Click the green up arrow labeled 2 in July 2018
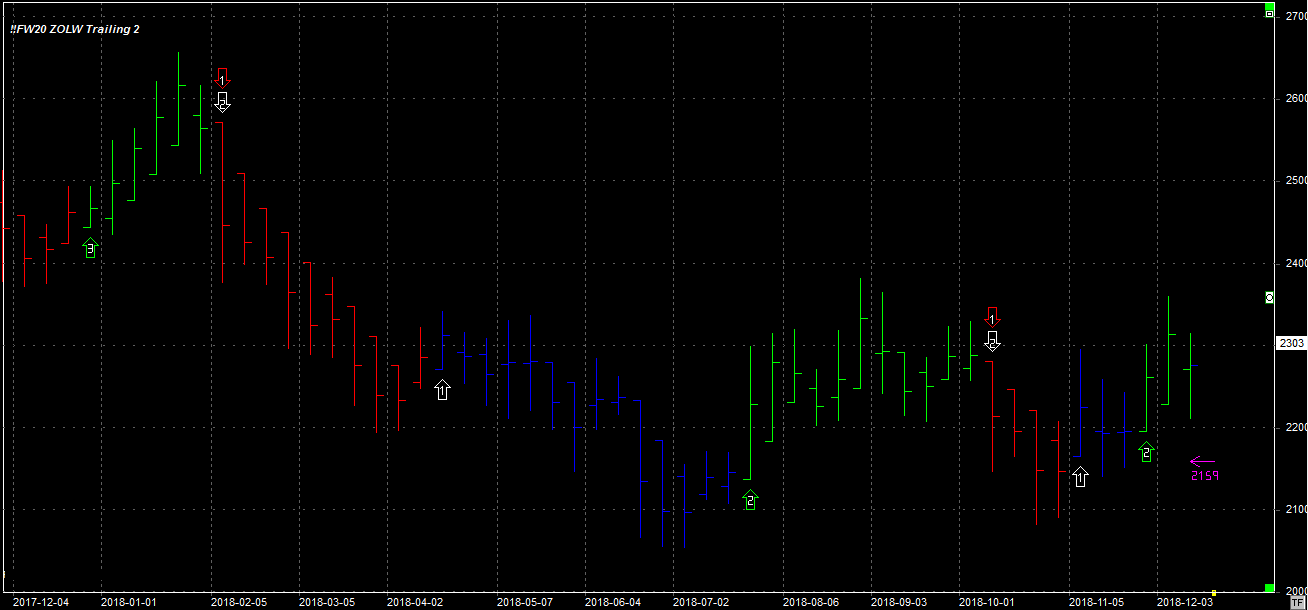1308x610 pixels. coord(750,500)
